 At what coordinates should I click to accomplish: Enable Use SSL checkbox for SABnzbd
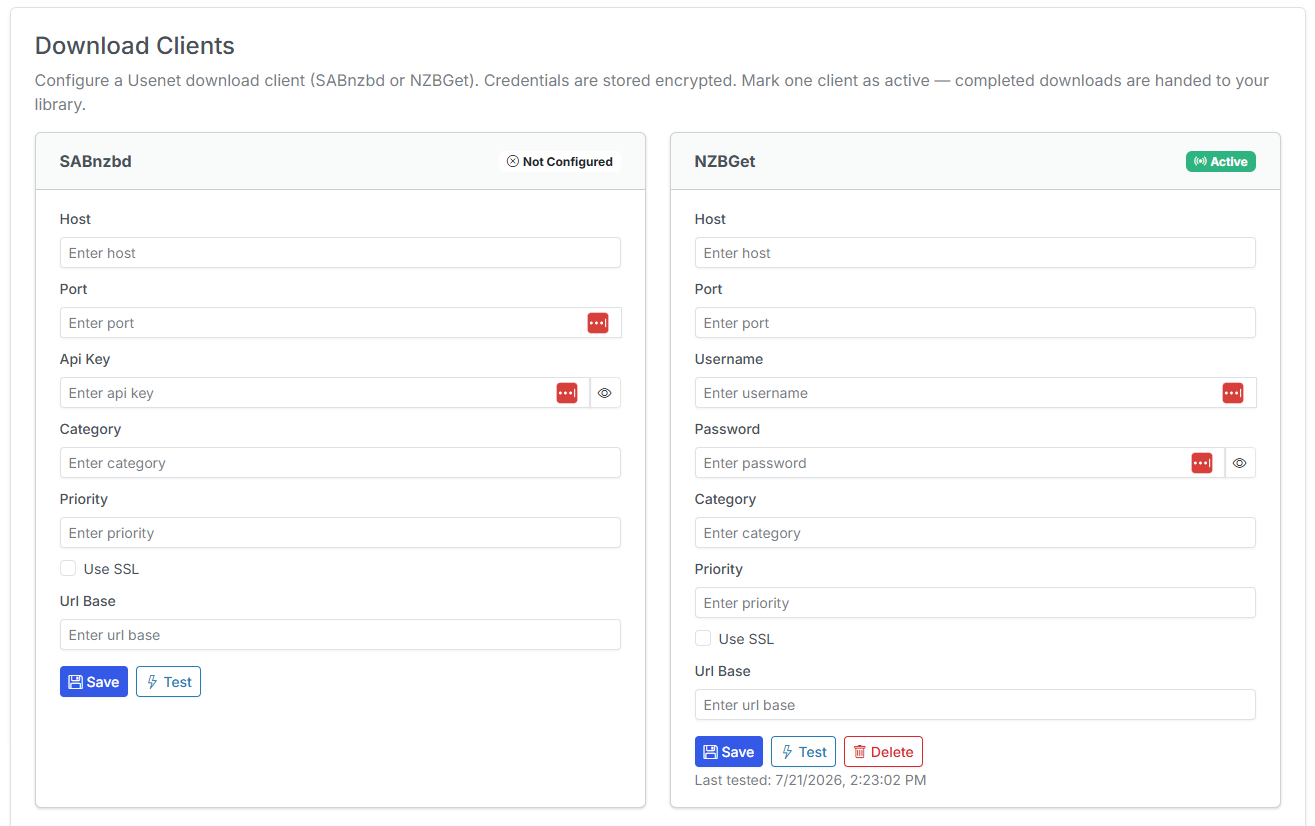(68, 568)
